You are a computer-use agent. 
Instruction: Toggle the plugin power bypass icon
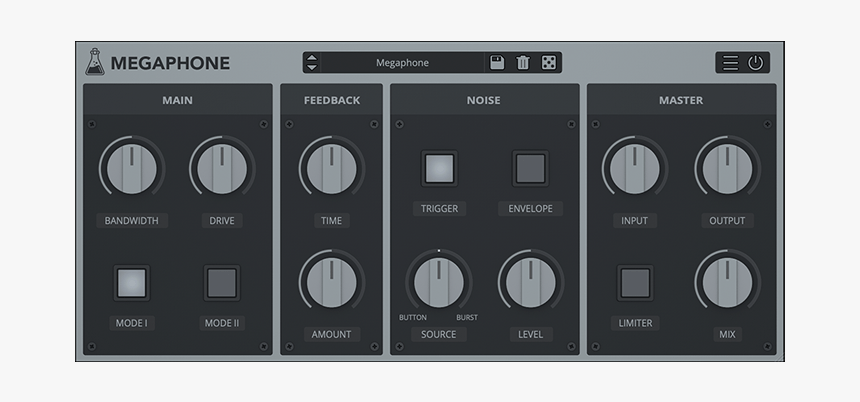coord(755,63)
